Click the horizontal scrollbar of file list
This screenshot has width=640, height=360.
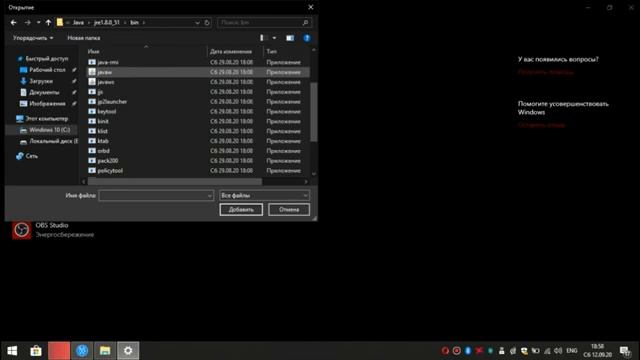(174, 182)
